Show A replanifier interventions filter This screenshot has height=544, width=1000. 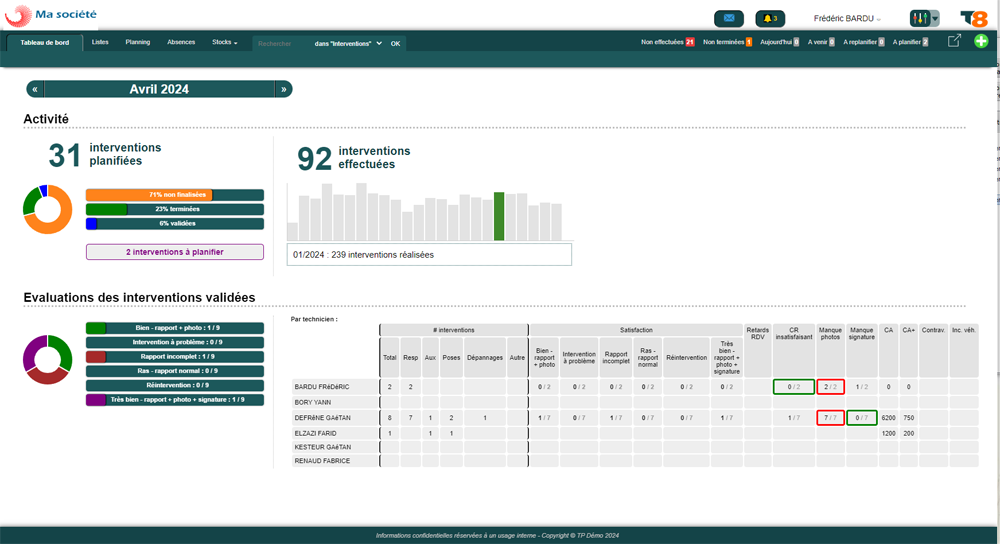coord(864,42)
